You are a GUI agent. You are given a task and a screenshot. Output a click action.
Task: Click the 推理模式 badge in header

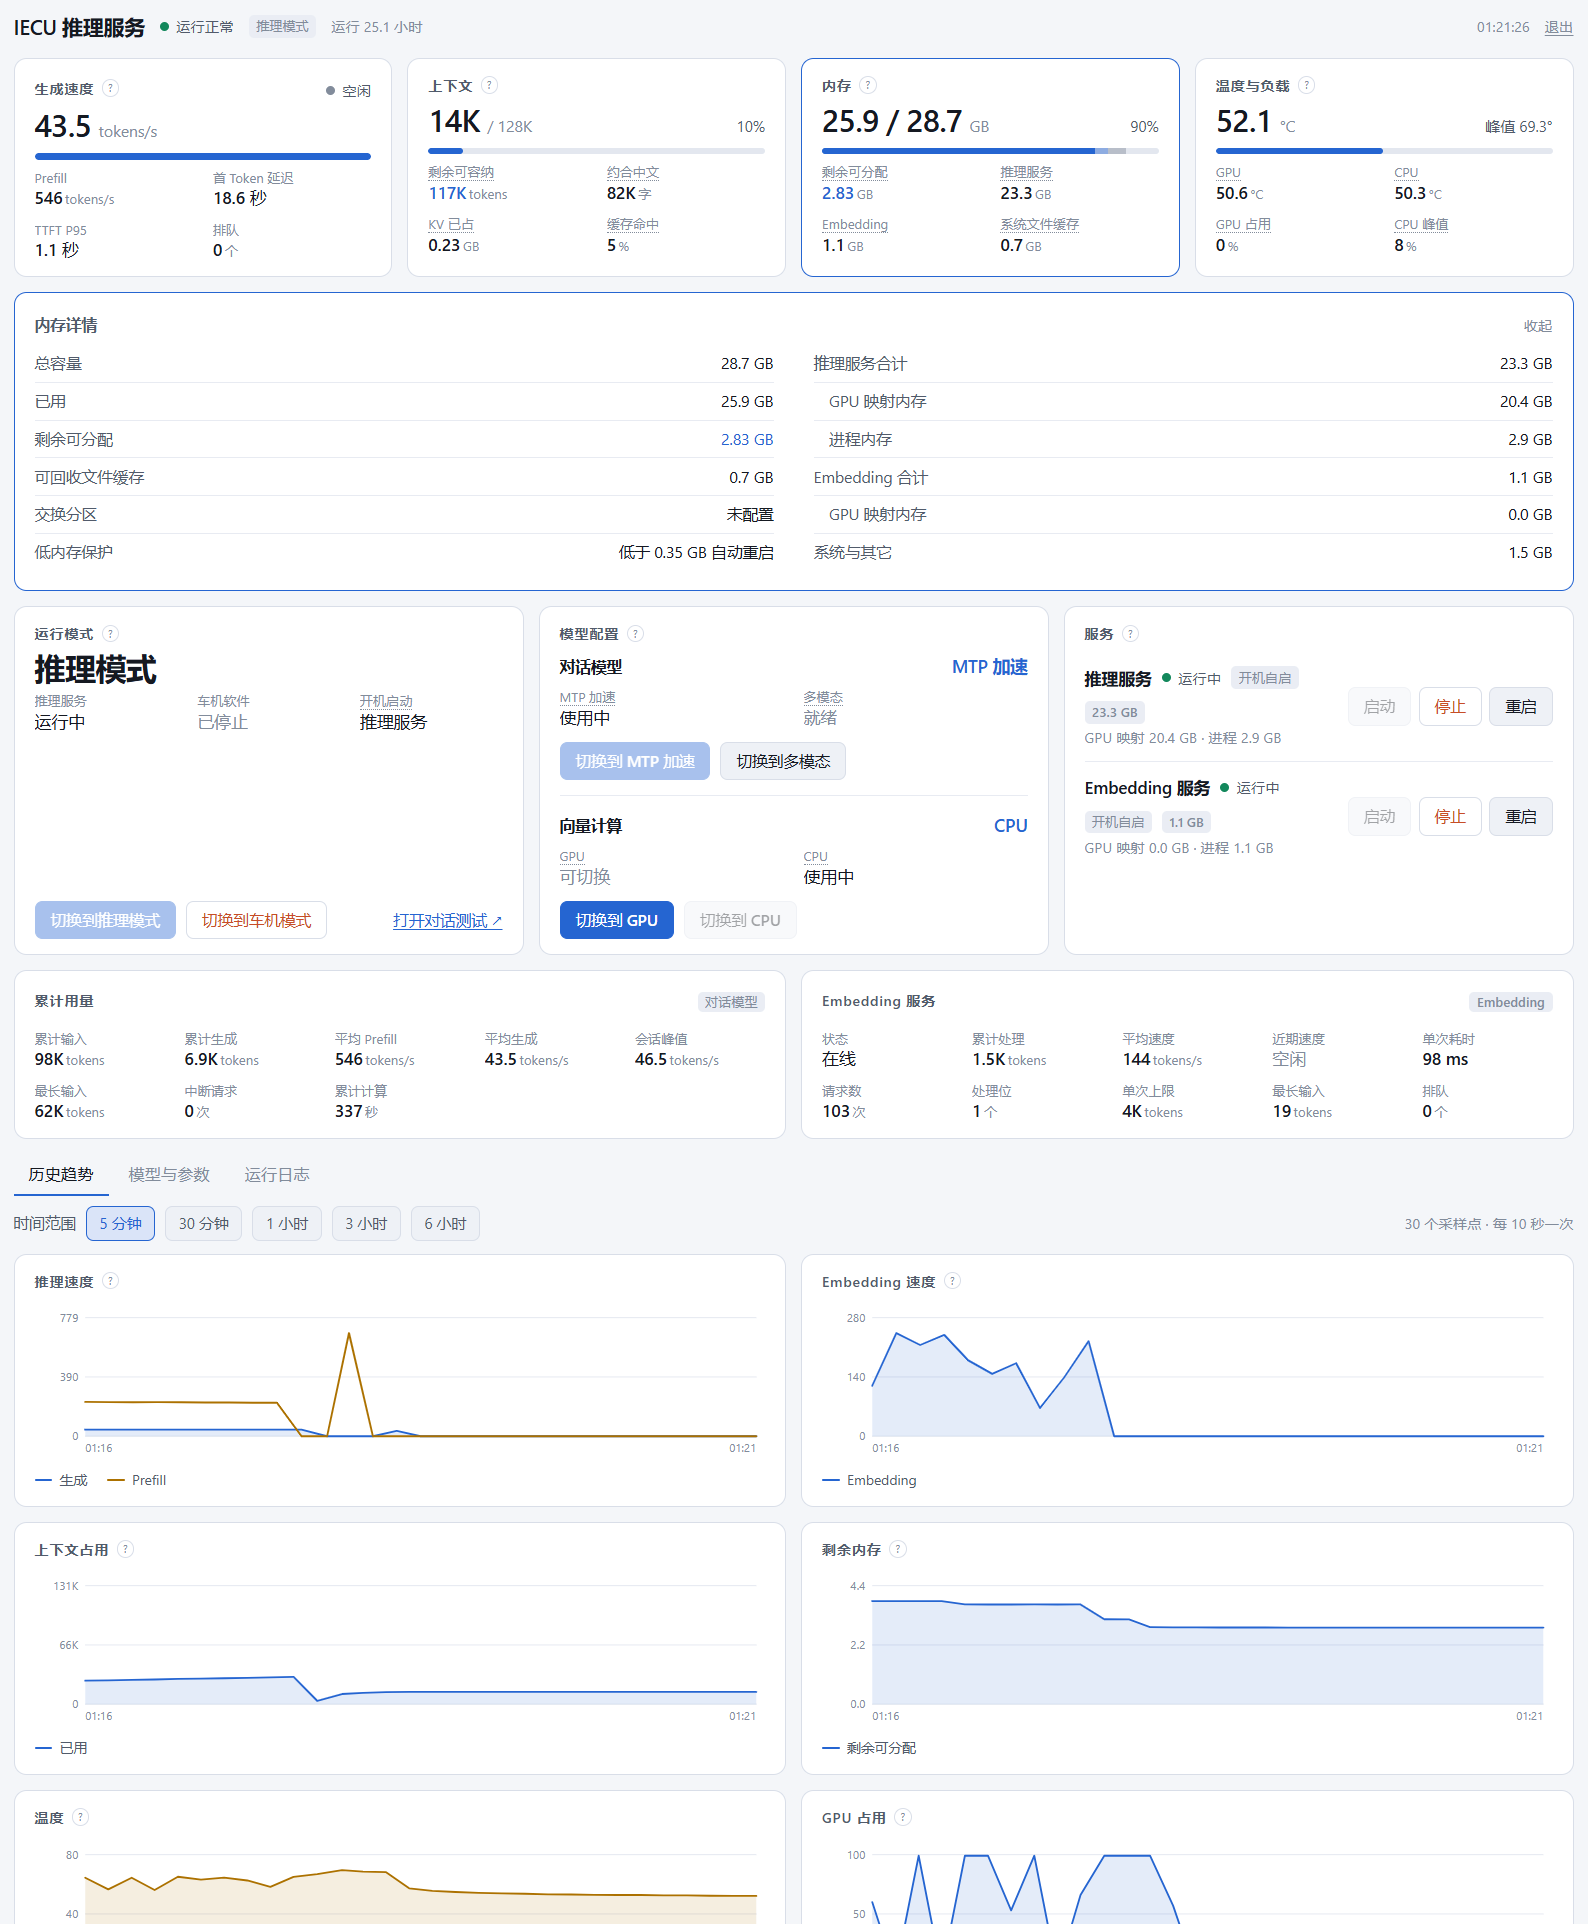click(282, 27)
